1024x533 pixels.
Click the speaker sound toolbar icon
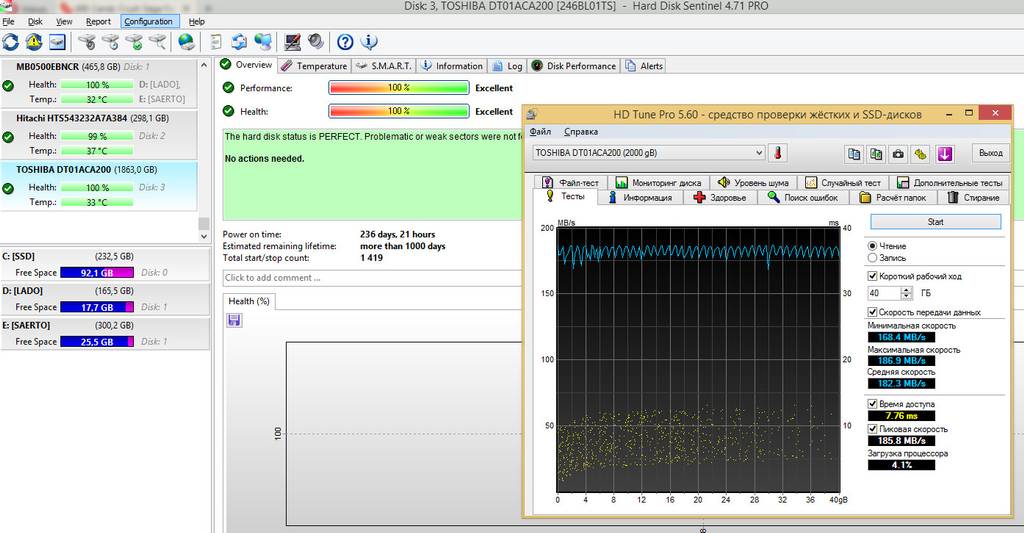pyautogui.click(x=316, y=42)
